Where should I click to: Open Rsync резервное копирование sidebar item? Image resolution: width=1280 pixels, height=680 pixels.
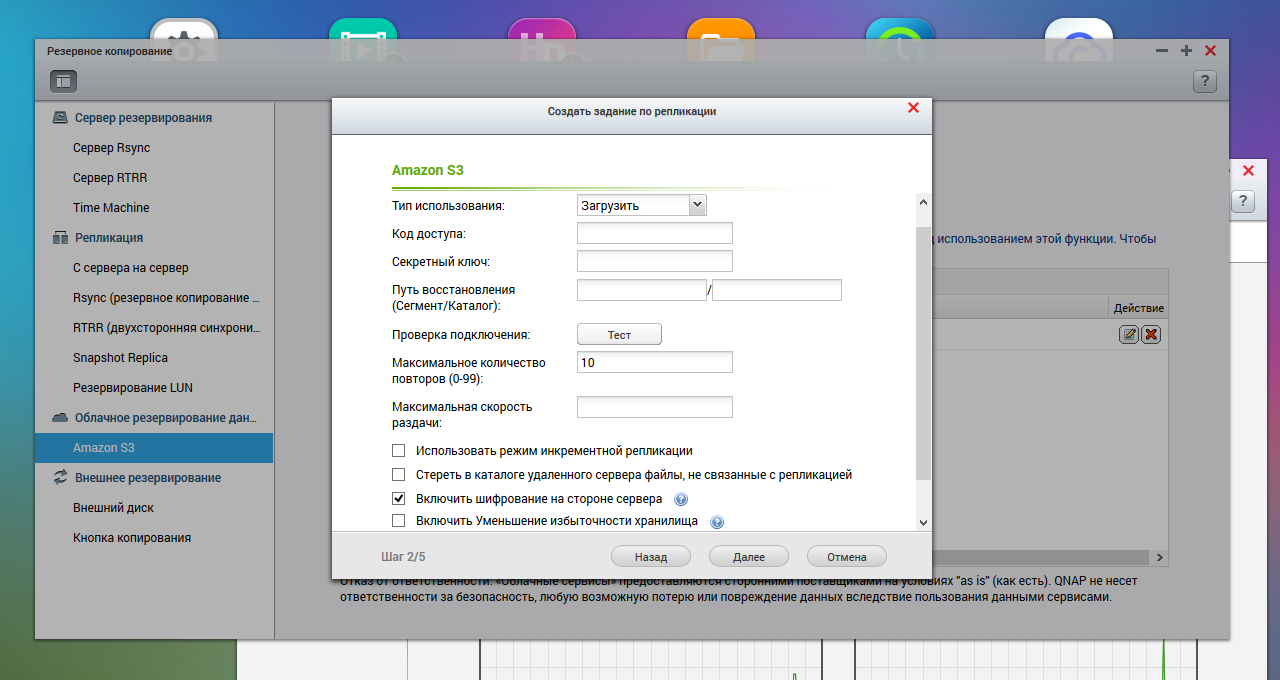153,297
